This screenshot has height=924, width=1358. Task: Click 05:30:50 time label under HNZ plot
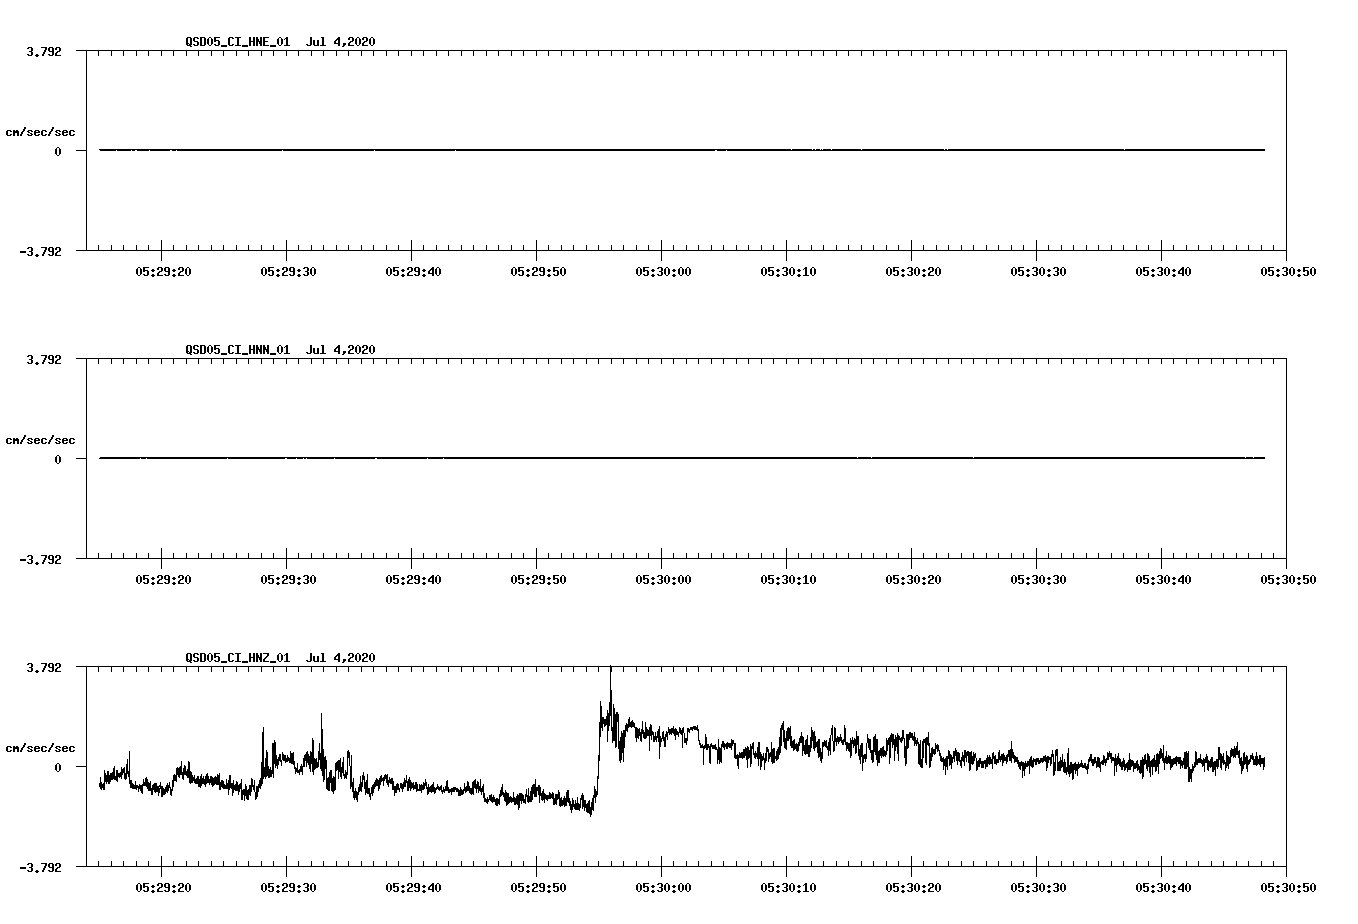click(x=1289, y=887)
